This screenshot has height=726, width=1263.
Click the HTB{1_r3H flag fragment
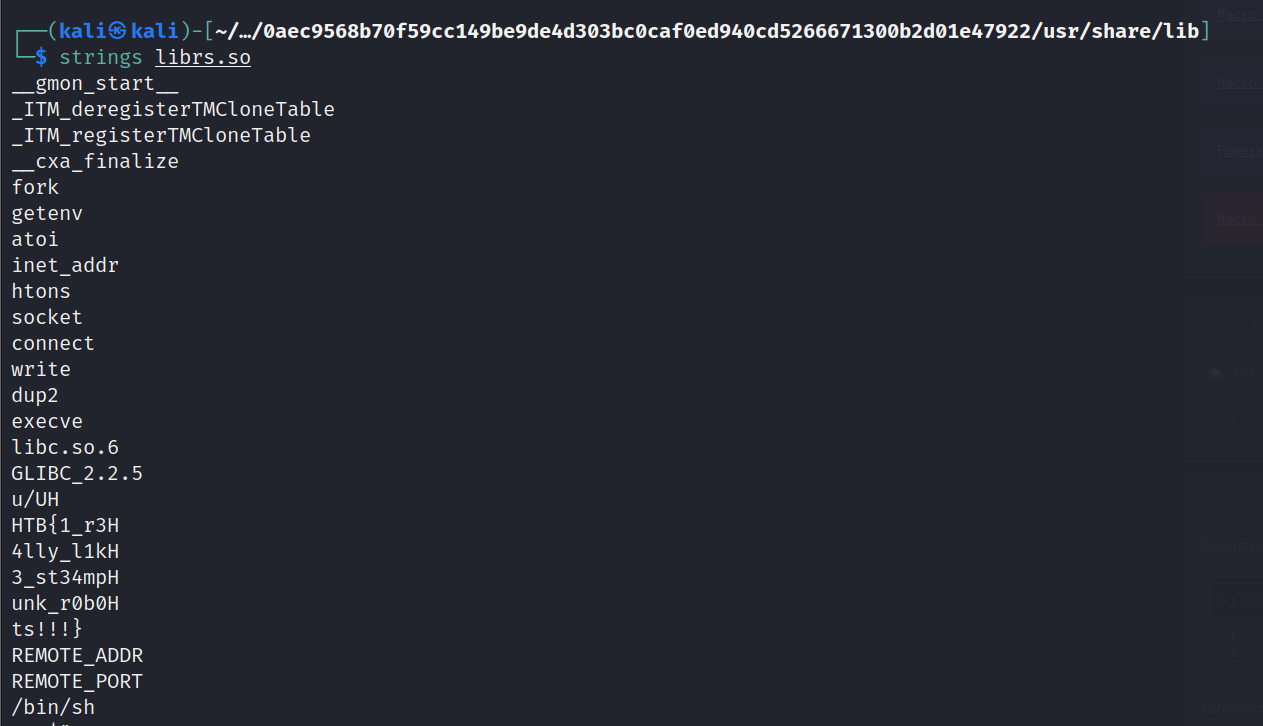65,525
